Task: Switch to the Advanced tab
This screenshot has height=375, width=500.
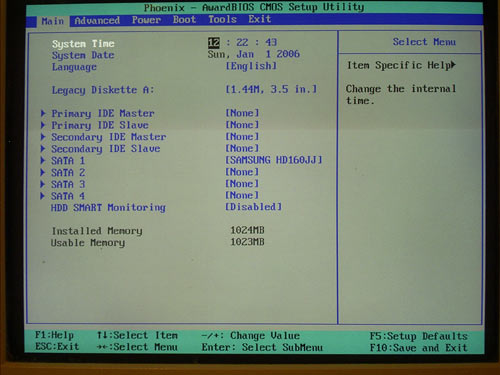Action: 97,21
